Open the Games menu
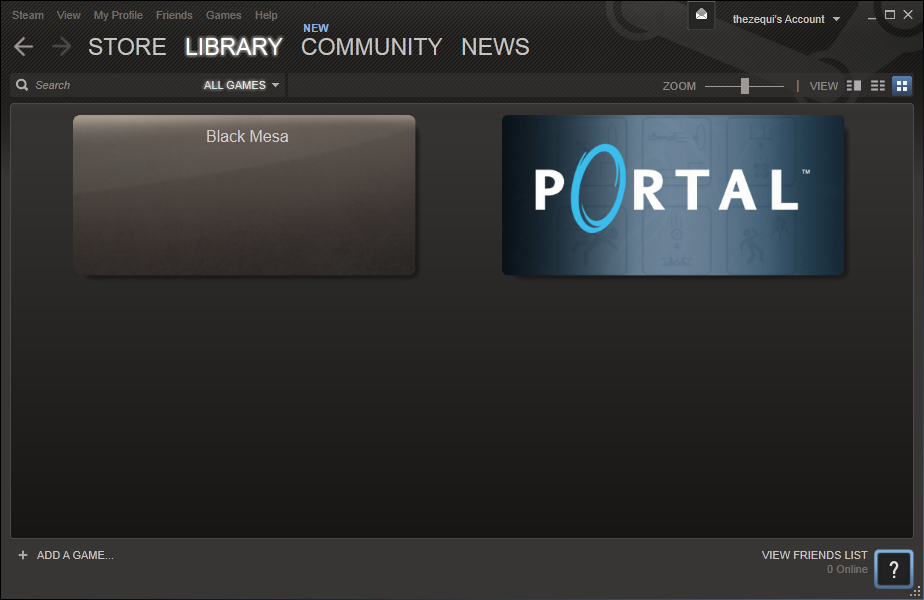 click(223, 15)
